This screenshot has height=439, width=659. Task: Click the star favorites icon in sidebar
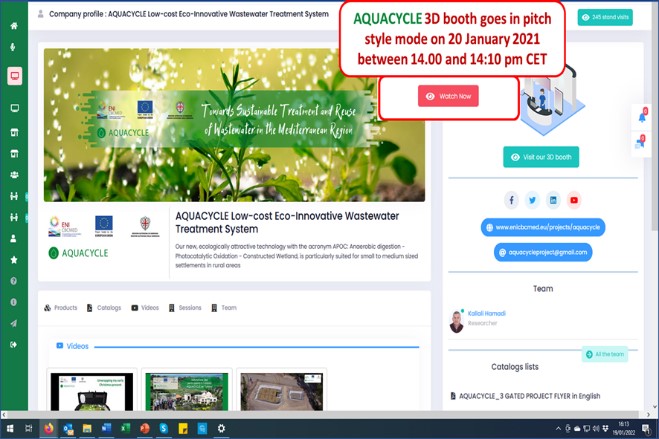(14, 260)
